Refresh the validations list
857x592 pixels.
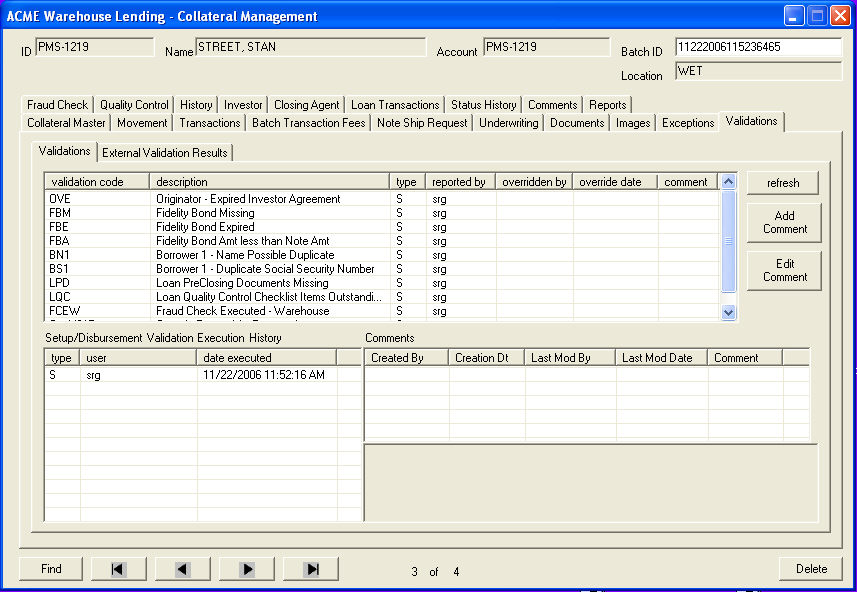pos(783,183)
